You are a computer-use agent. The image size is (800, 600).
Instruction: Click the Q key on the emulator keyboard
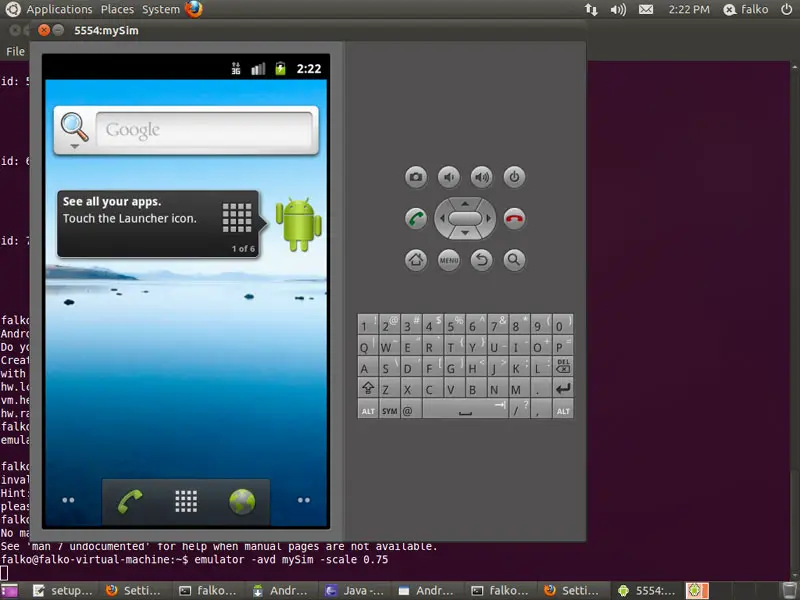click(x=368, y=345)
